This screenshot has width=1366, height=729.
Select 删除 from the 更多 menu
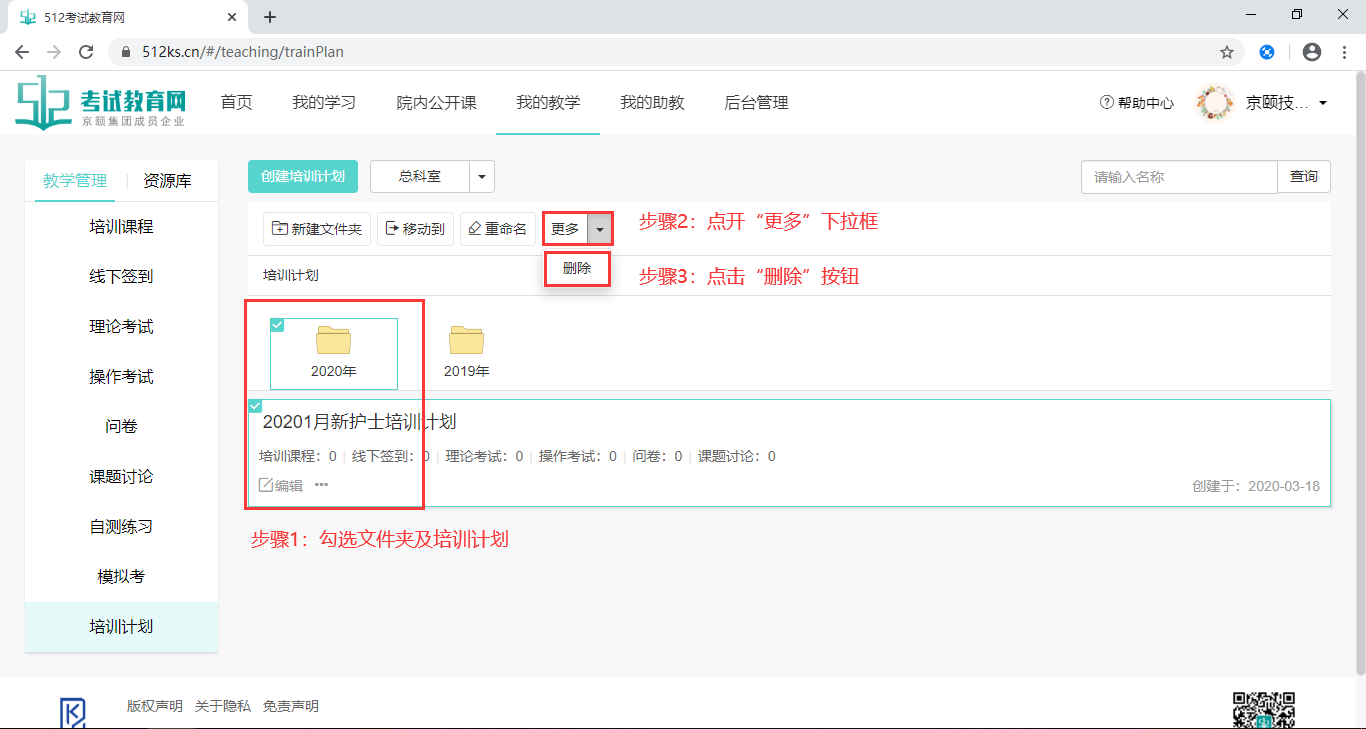[577, 268]
